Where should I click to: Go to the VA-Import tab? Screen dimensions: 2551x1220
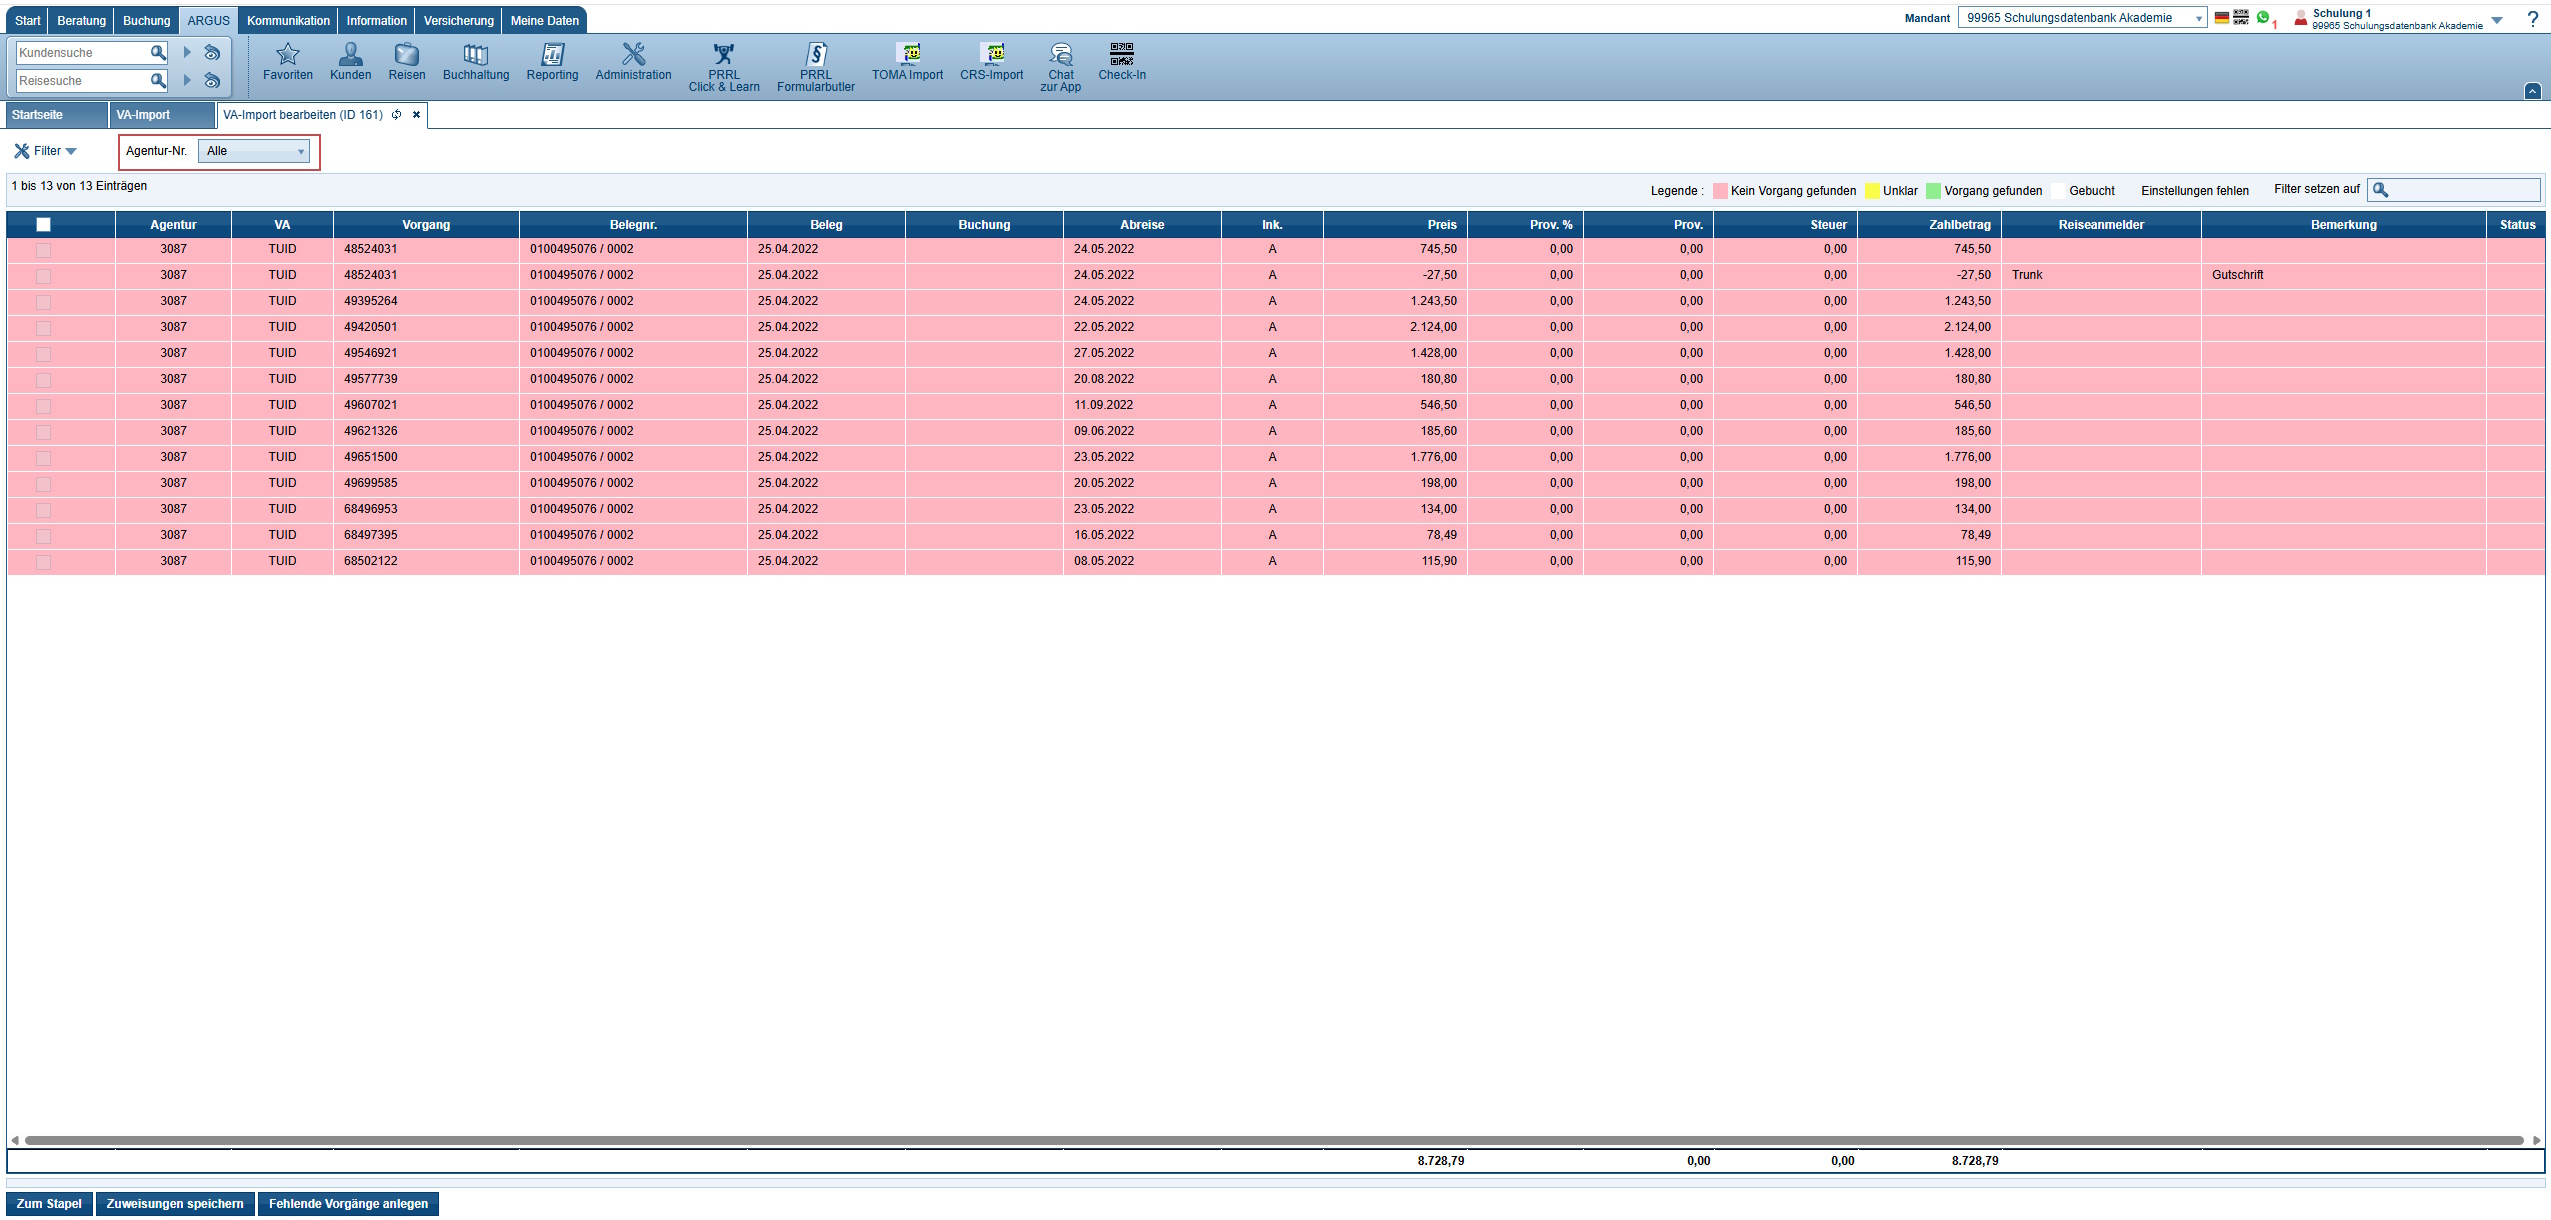click(x=162, y=115)
